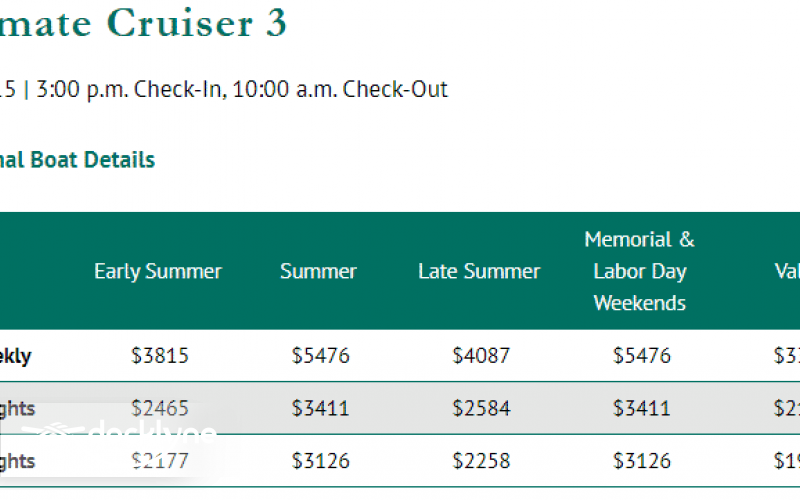Select the Summer column header

click(318, 271)
